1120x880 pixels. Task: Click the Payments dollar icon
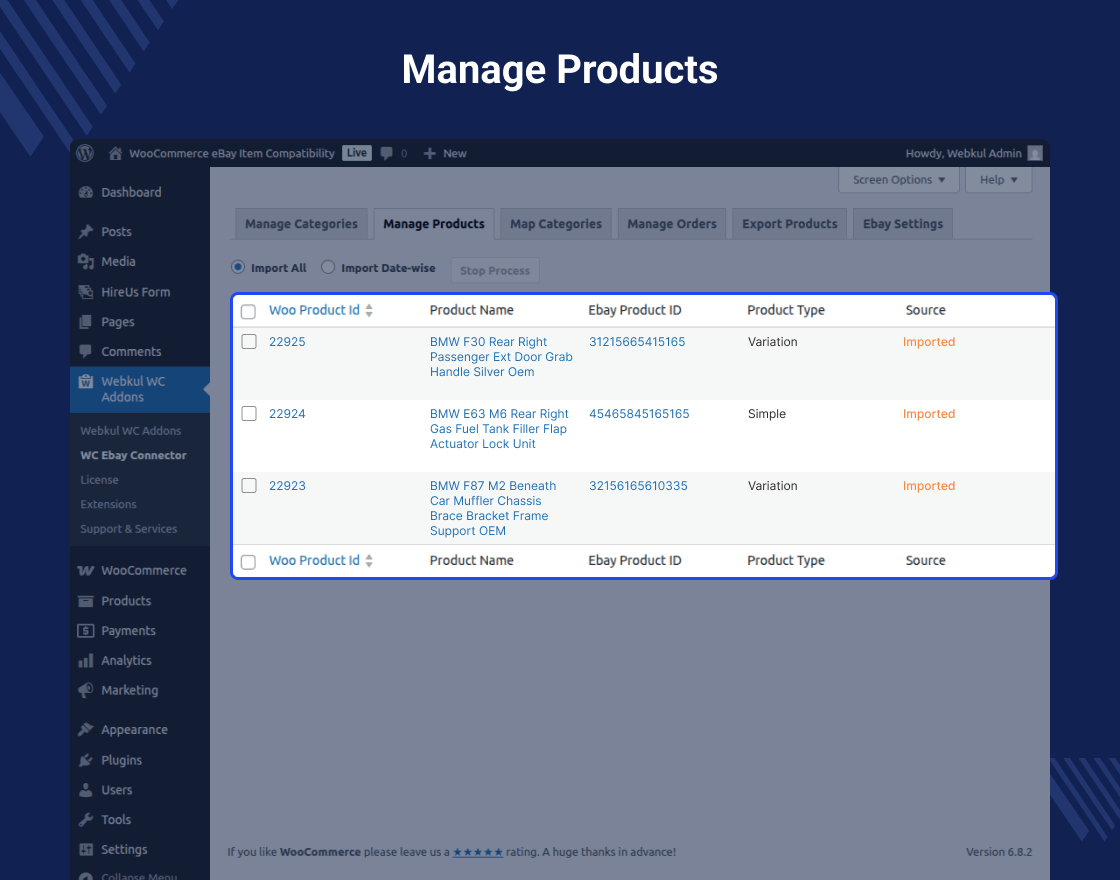coord(86,631)
